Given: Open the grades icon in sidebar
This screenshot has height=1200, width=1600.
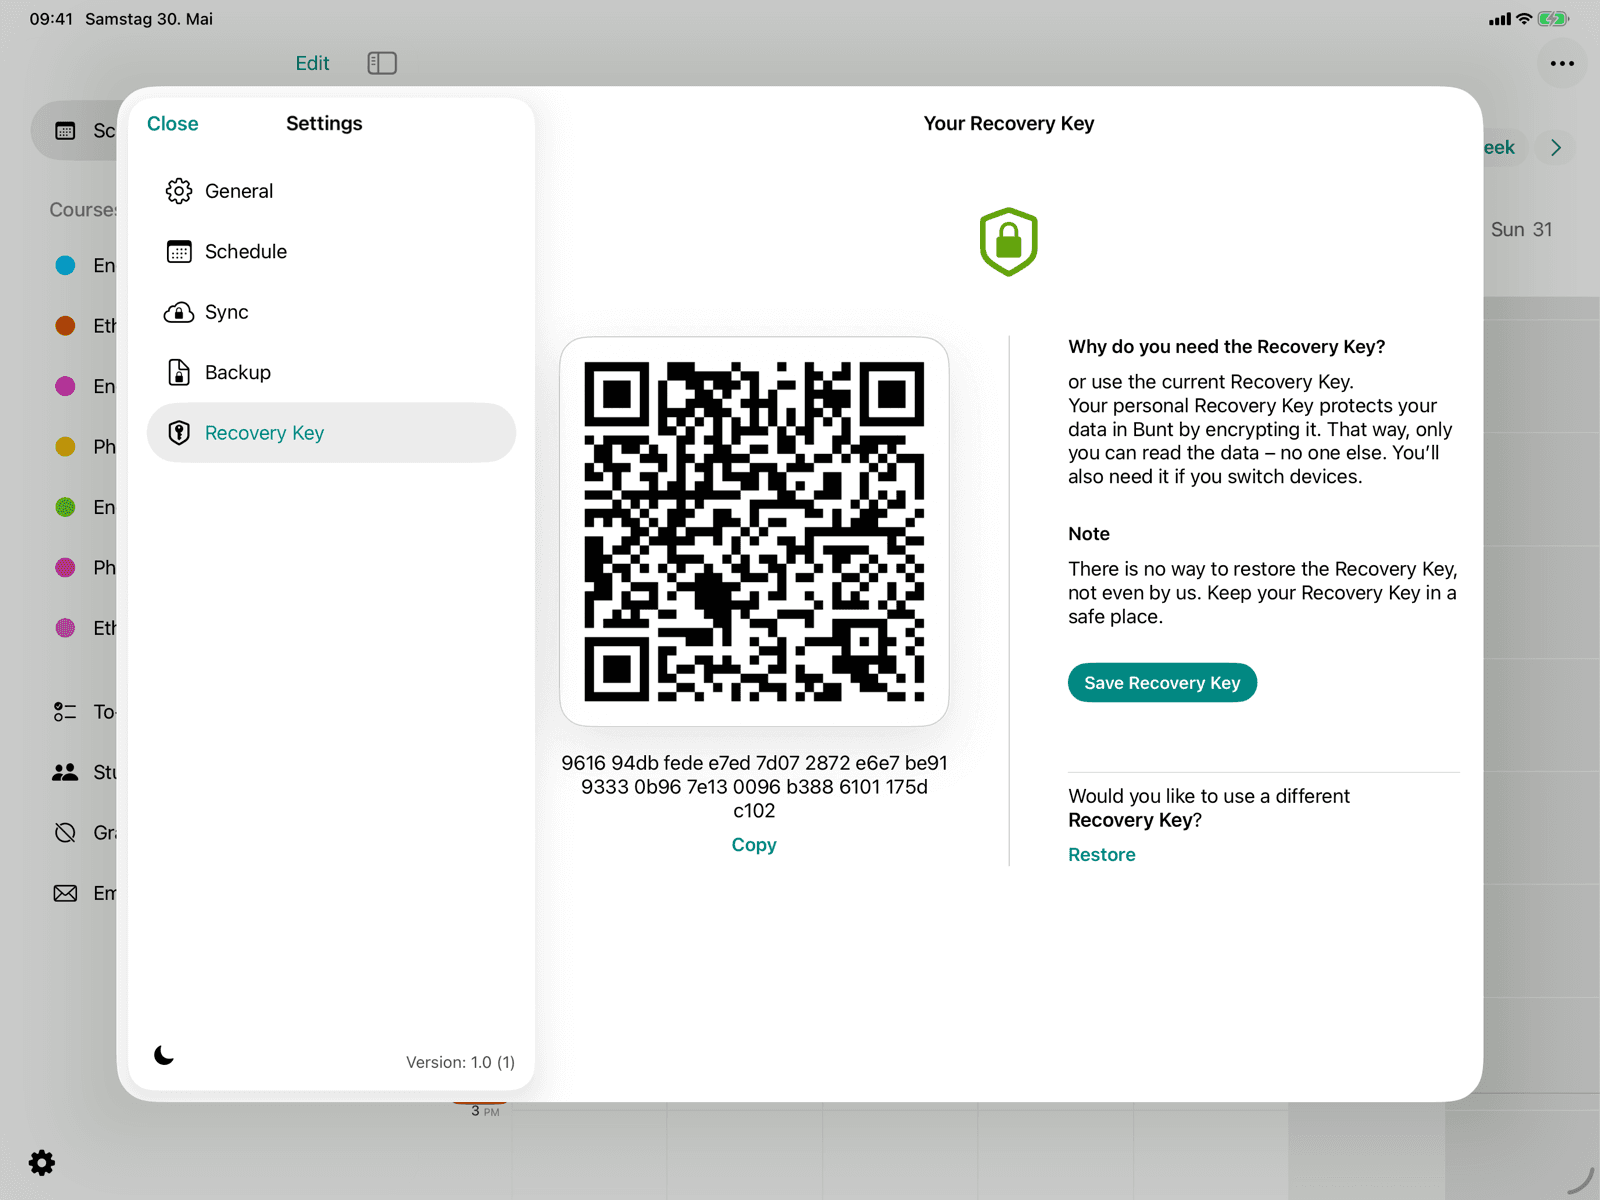Looking at the screenshot, I should [x=65, y=833].
